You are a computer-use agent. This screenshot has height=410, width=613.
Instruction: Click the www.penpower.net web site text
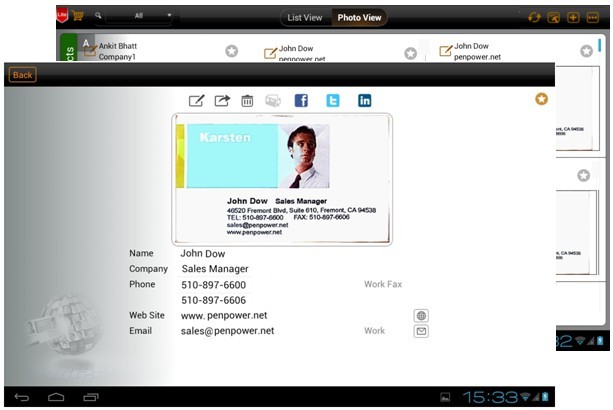(224, 315)
